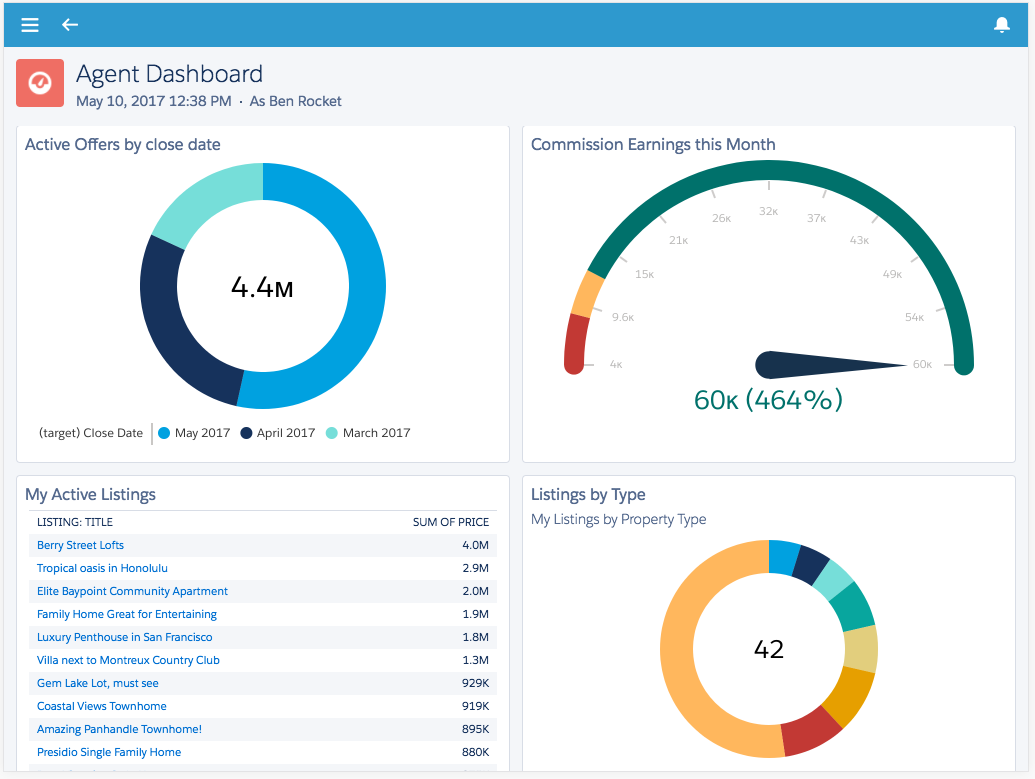Open Luxury Penthouse in San Francisco

click(x=125, y=638)
